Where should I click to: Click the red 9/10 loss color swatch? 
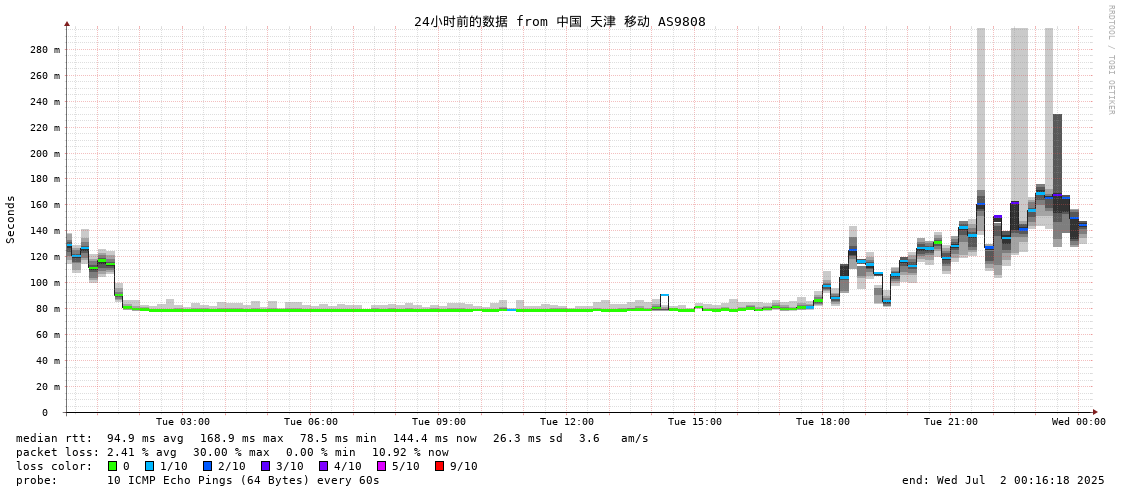pos(439,466)
